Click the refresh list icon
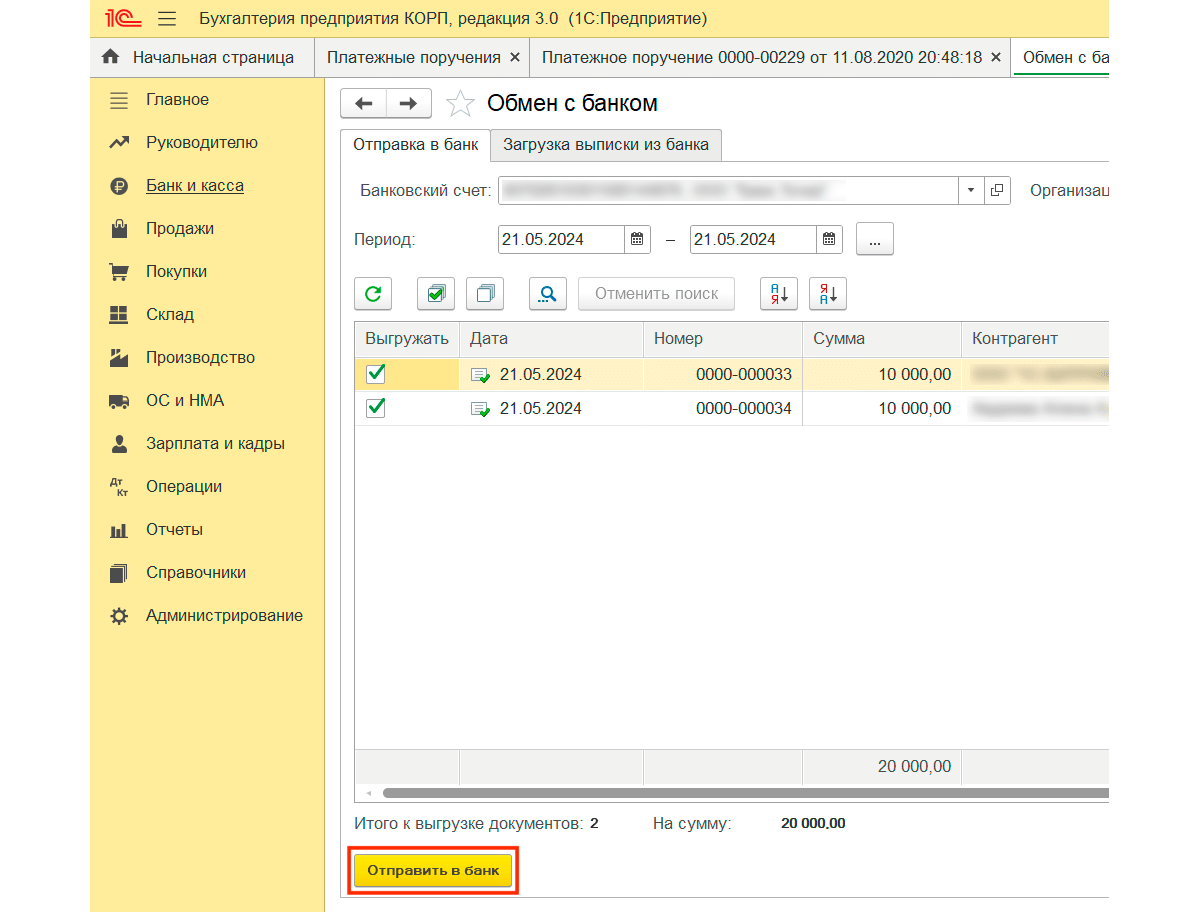This screenshot has height=912, width=1200. 373,294
